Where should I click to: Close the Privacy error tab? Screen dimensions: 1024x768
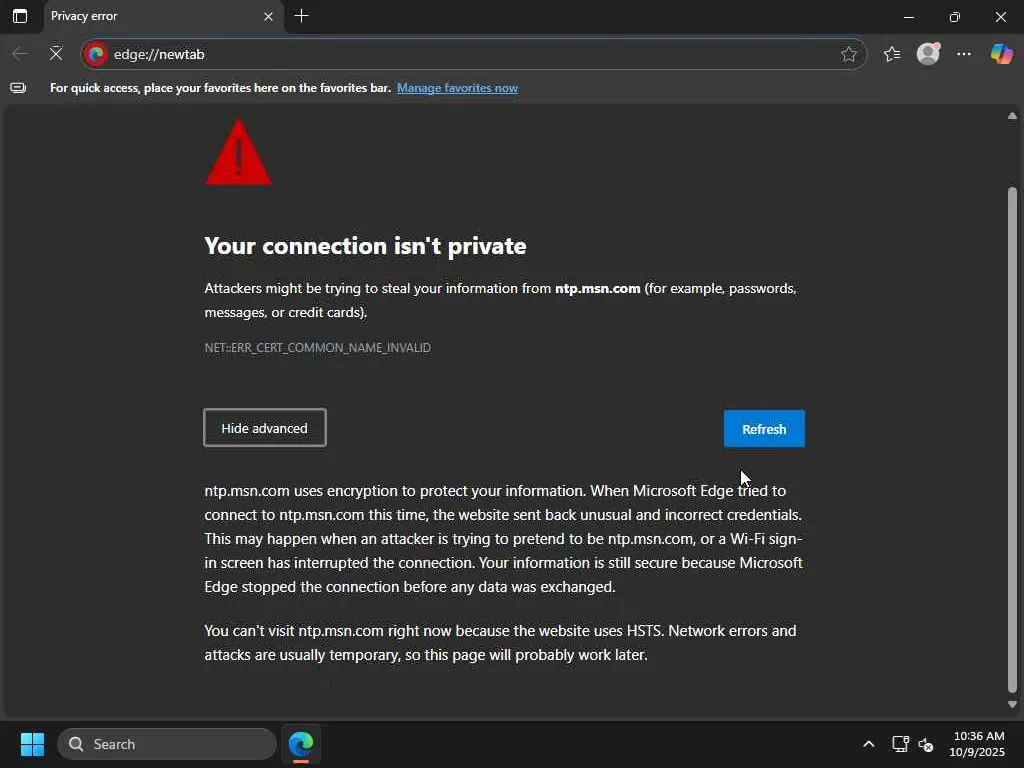pos(268,16)
